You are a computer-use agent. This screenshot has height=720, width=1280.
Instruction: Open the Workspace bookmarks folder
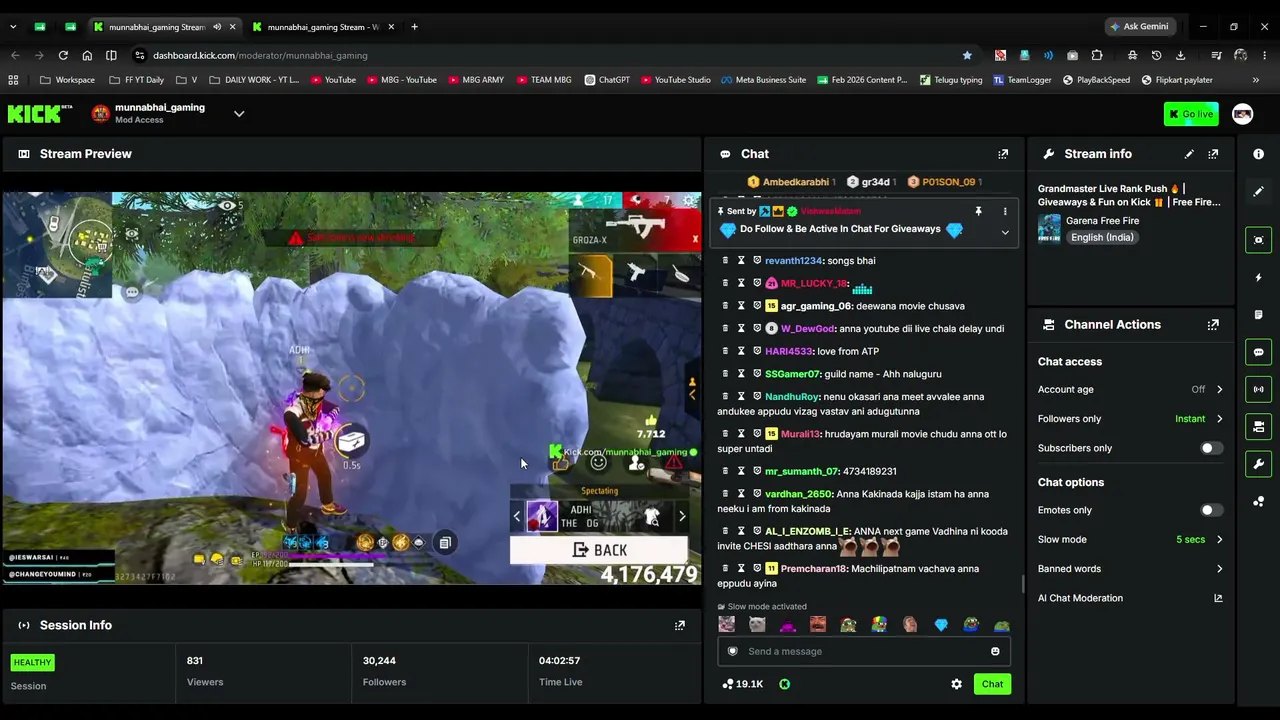(x=67, y=80)
